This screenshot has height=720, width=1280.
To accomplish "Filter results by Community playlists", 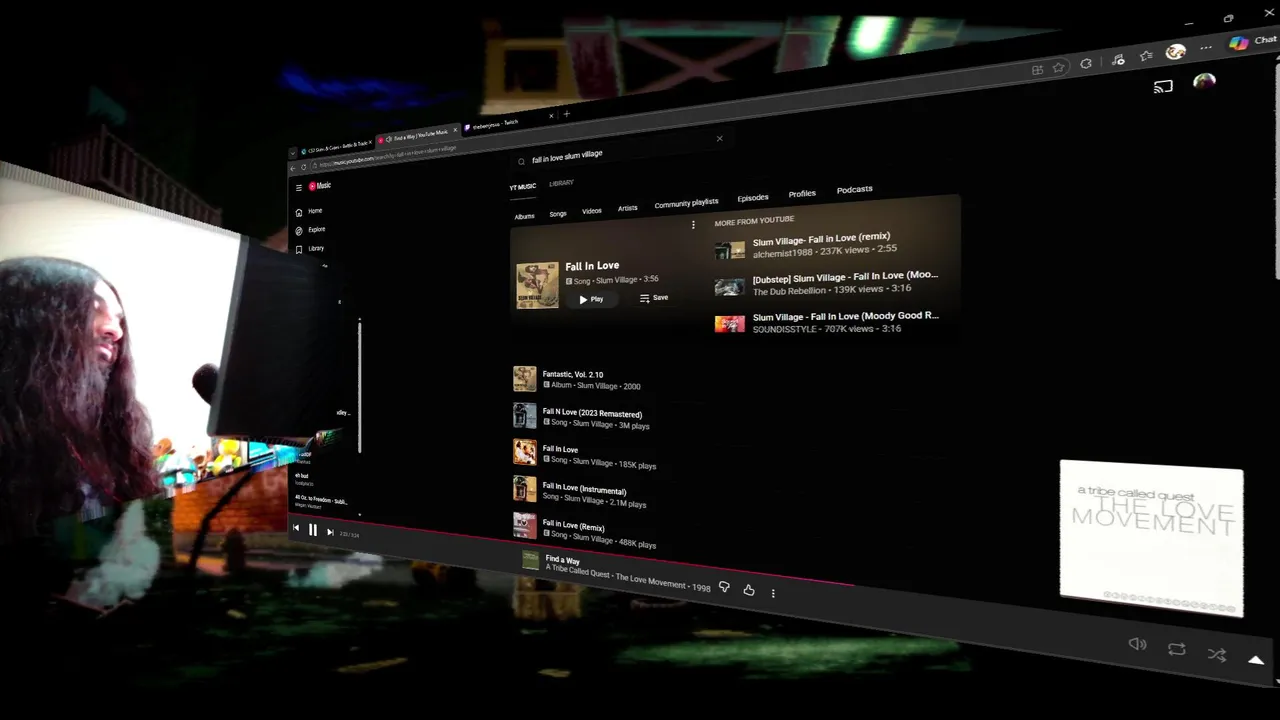I will (687, 203).
